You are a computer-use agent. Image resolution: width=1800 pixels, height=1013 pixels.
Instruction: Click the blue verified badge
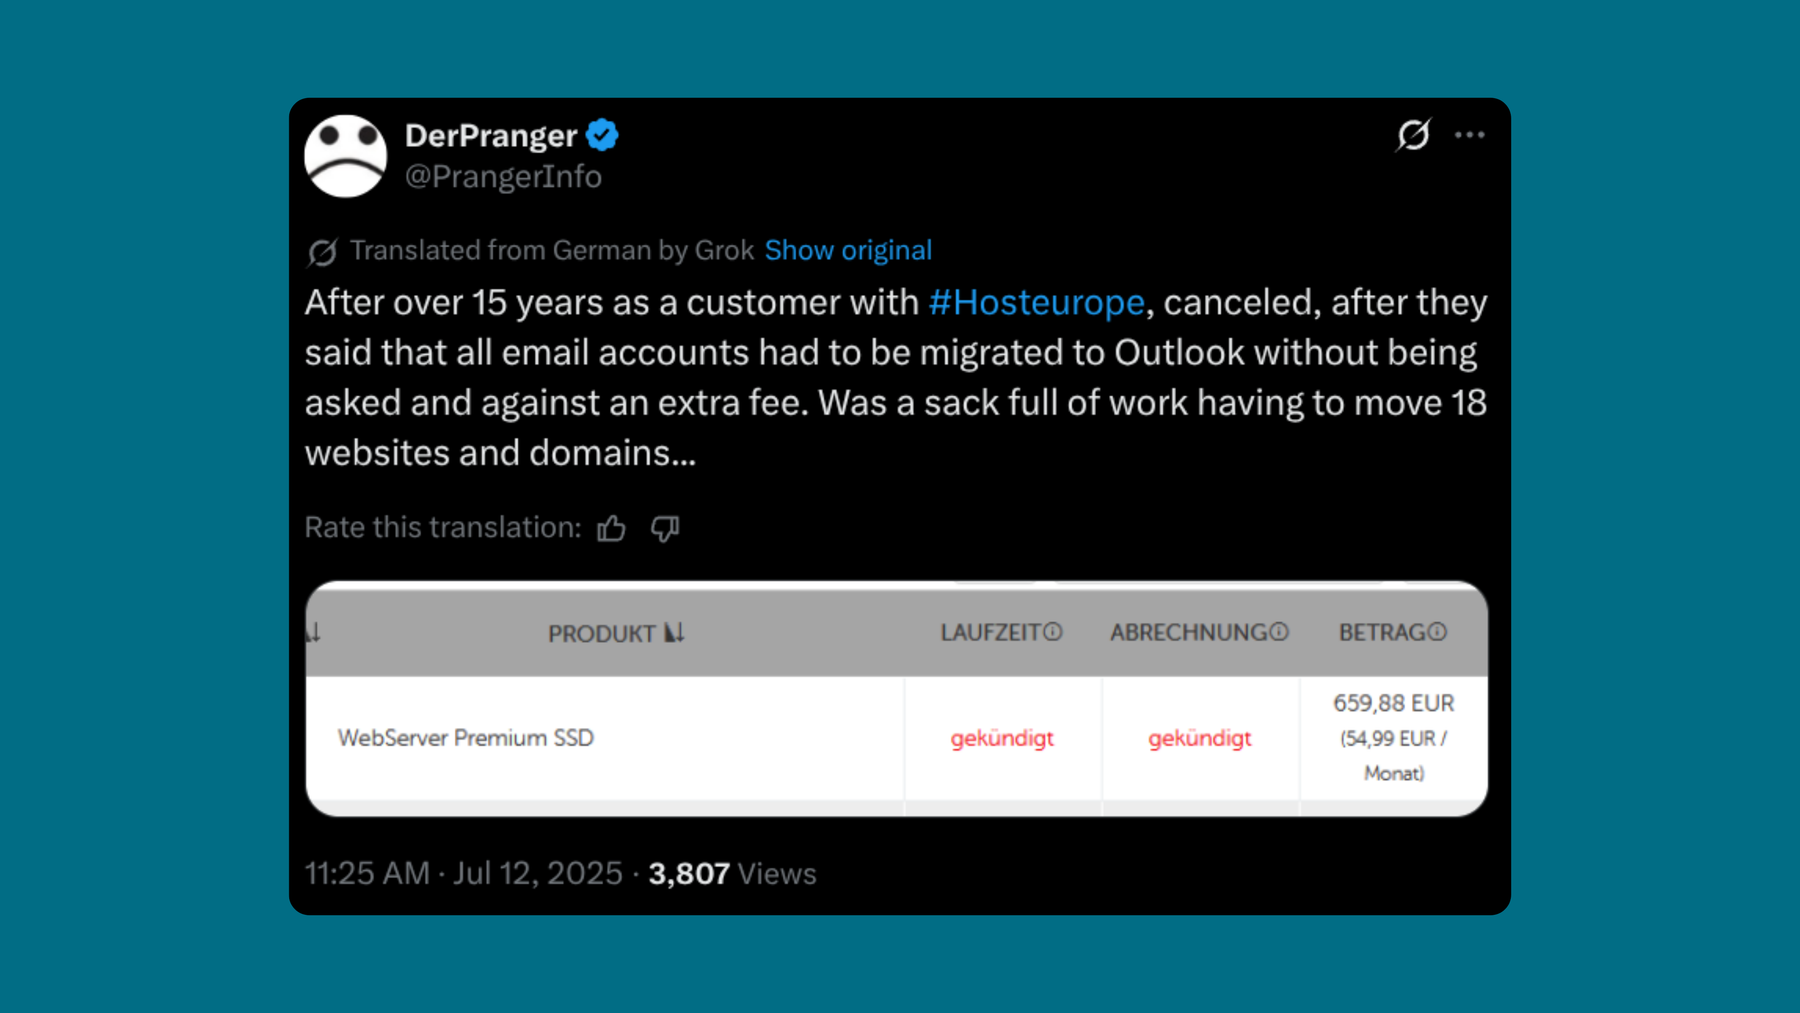click(x=602, y=135)
